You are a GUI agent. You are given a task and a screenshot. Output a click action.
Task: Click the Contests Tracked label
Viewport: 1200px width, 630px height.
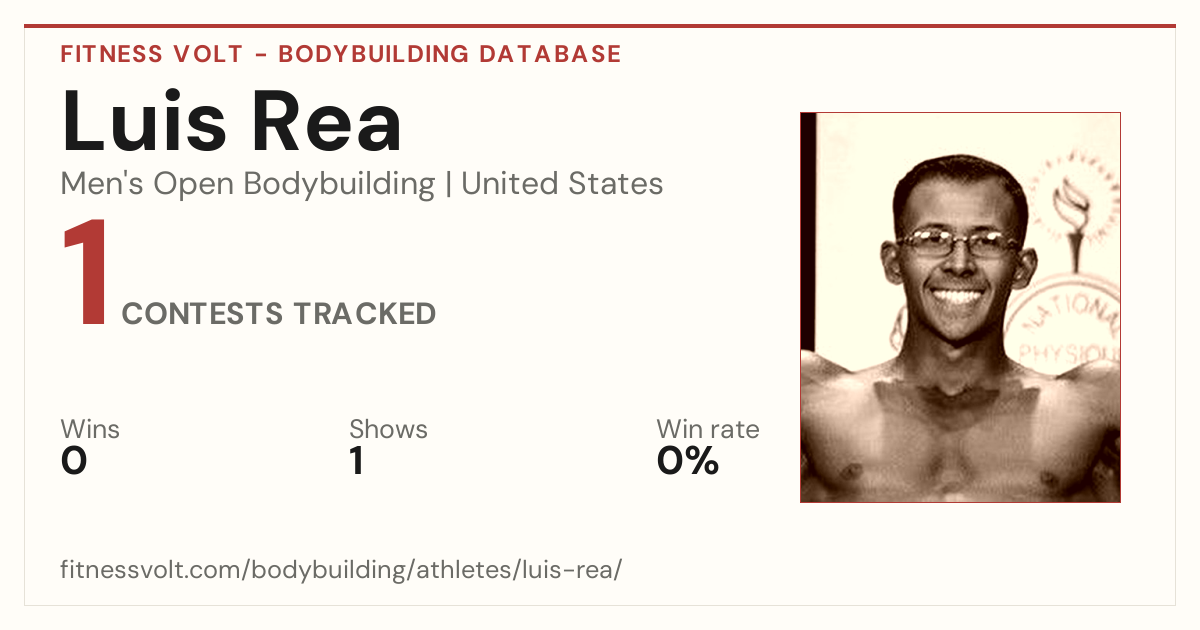pyautogui.click(x=279, y=314)
